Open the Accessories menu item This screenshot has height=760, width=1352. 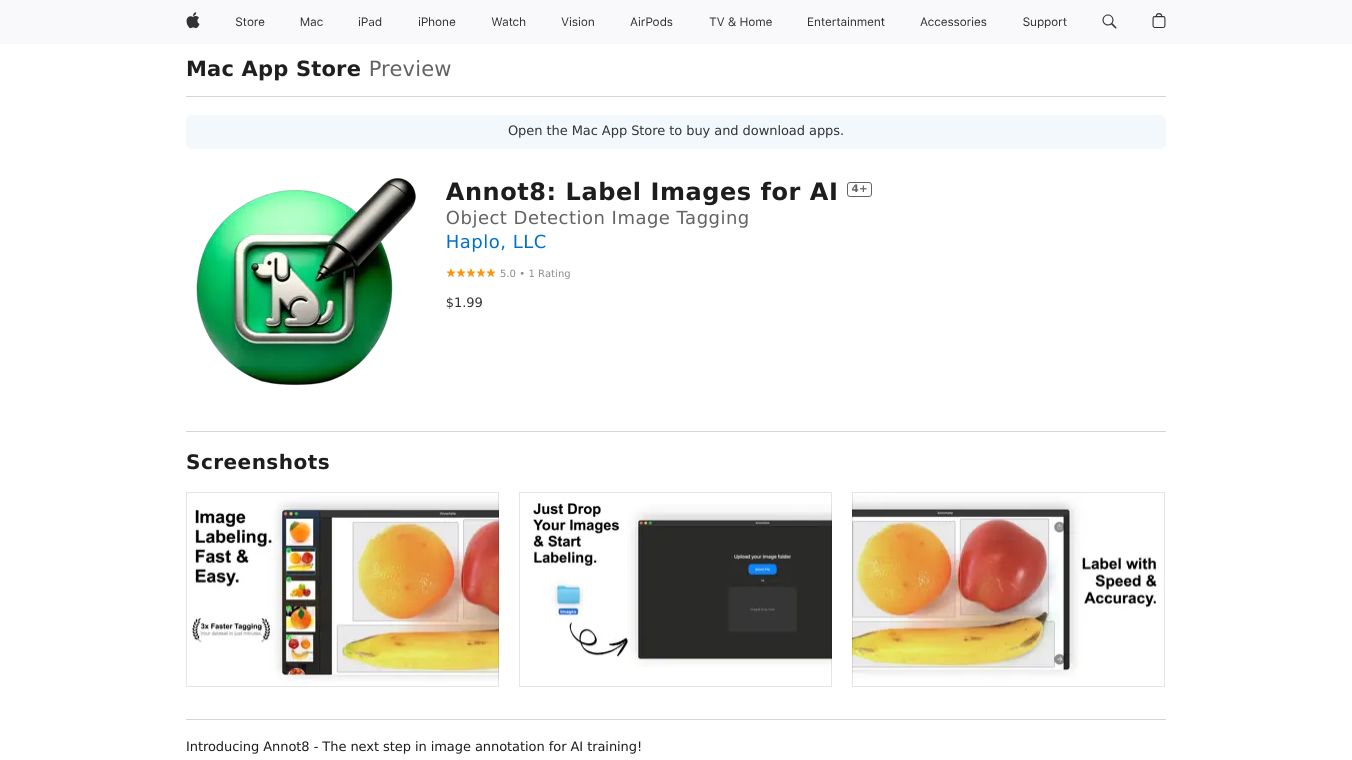(953, 22)
